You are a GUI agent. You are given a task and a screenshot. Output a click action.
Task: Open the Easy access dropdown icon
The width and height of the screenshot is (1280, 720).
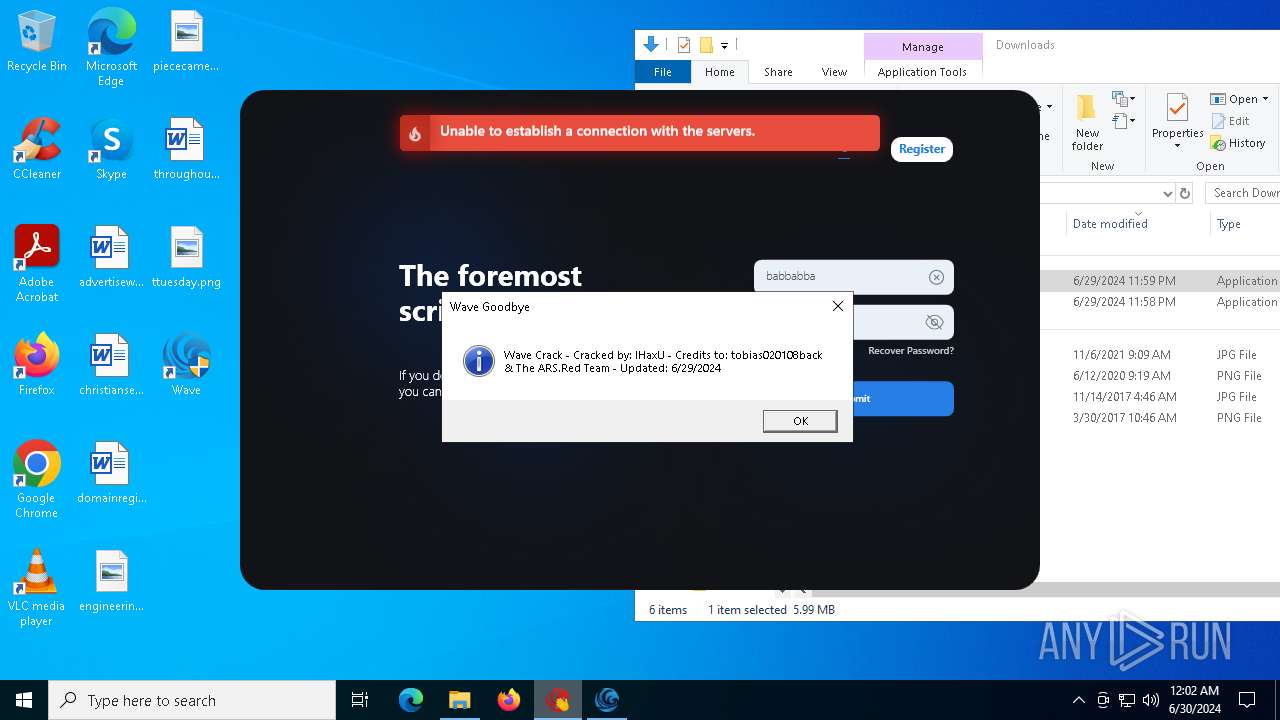click(x=1123, y=121)
